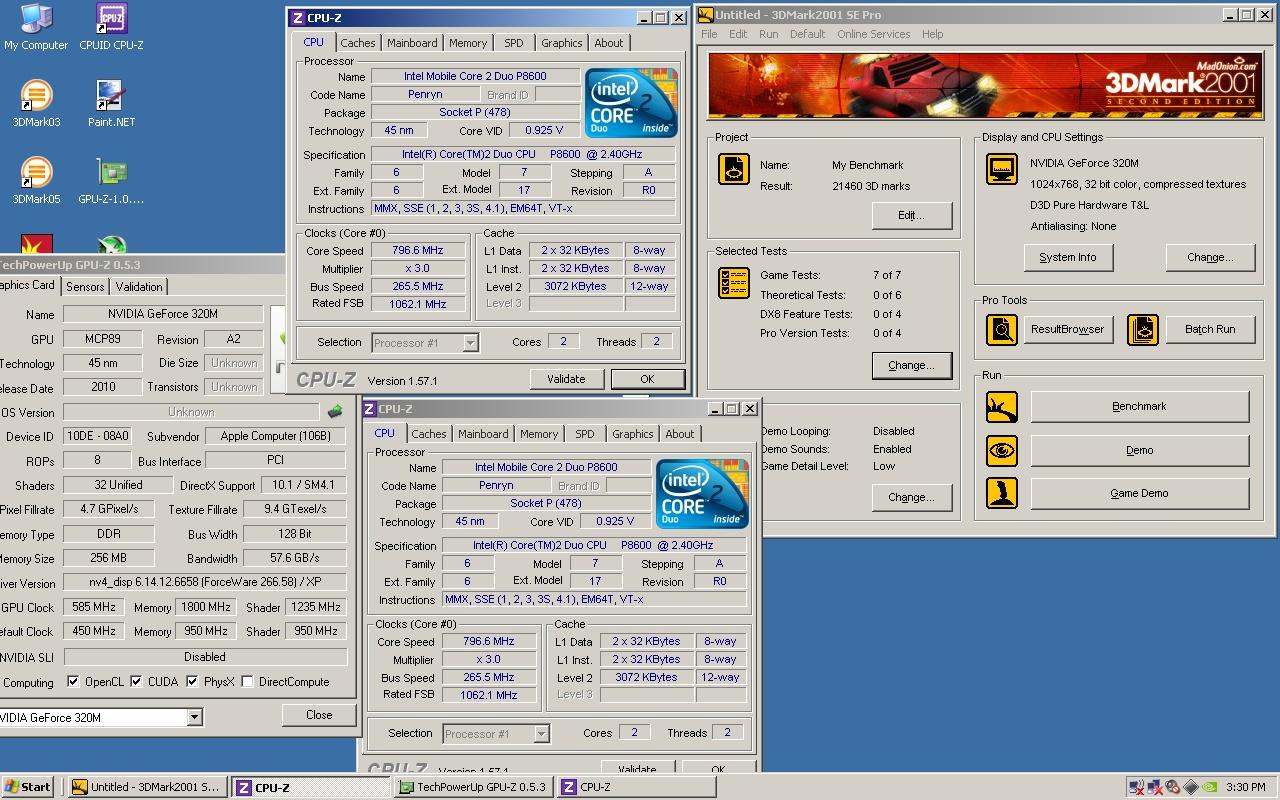Switch to SPD tab in lower CPU-Z

click(584, 434)
